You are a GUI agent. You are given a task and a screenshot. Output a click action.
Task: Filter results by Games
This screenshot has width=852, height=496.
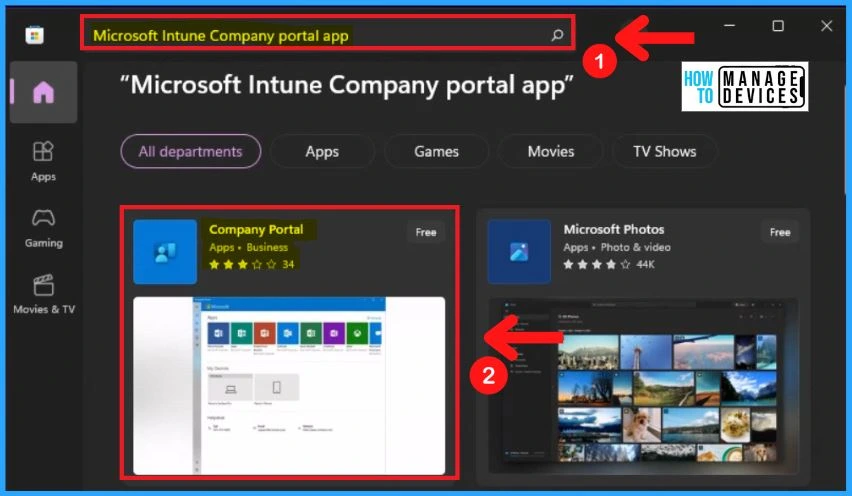[436, 152]
